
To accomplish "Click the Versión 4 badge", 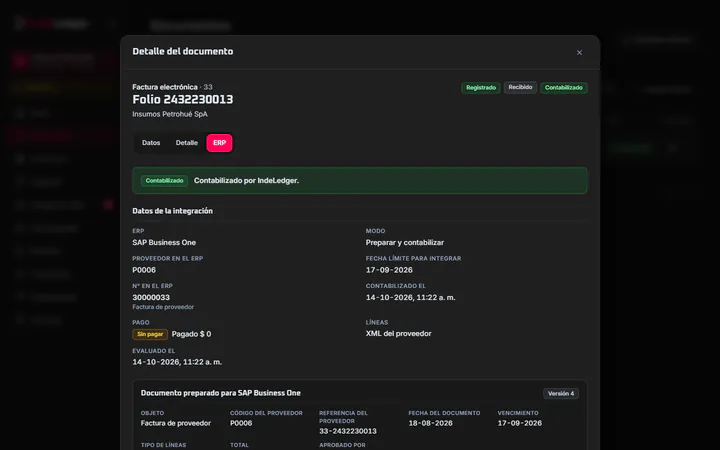I will coord(561,394).
